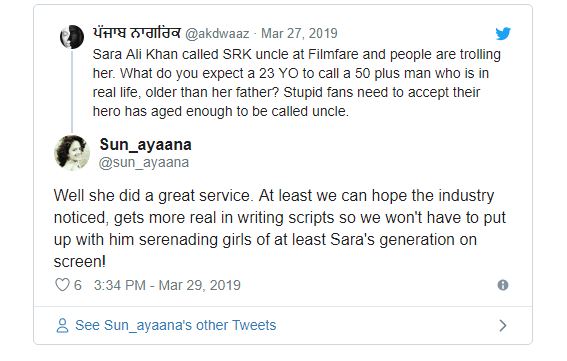Screen dimensions: 567x361
Task: Open the Mar 27, 2019 tweet date
Action: click(x=299, y=33)
